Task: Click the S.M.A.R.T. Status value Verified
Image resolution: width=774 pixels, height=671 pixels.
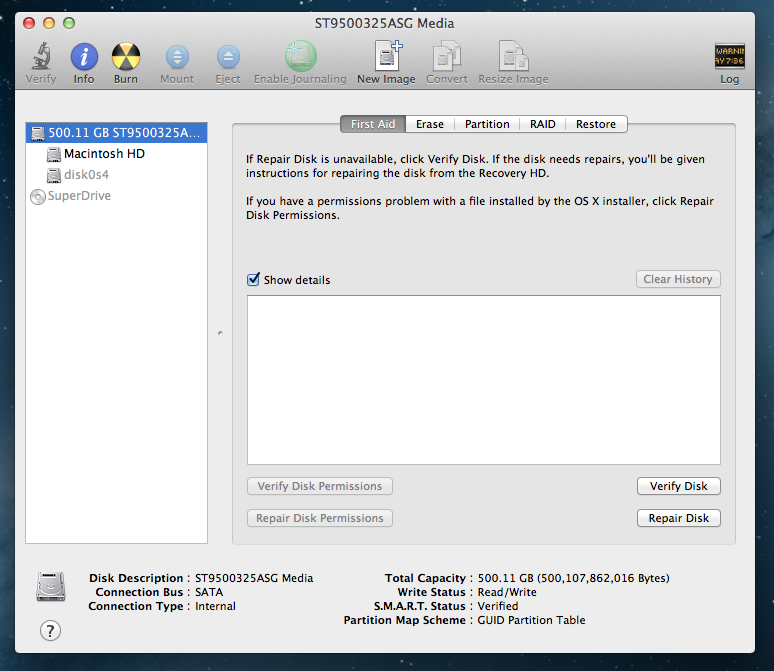Action: [x=498, y=606]
